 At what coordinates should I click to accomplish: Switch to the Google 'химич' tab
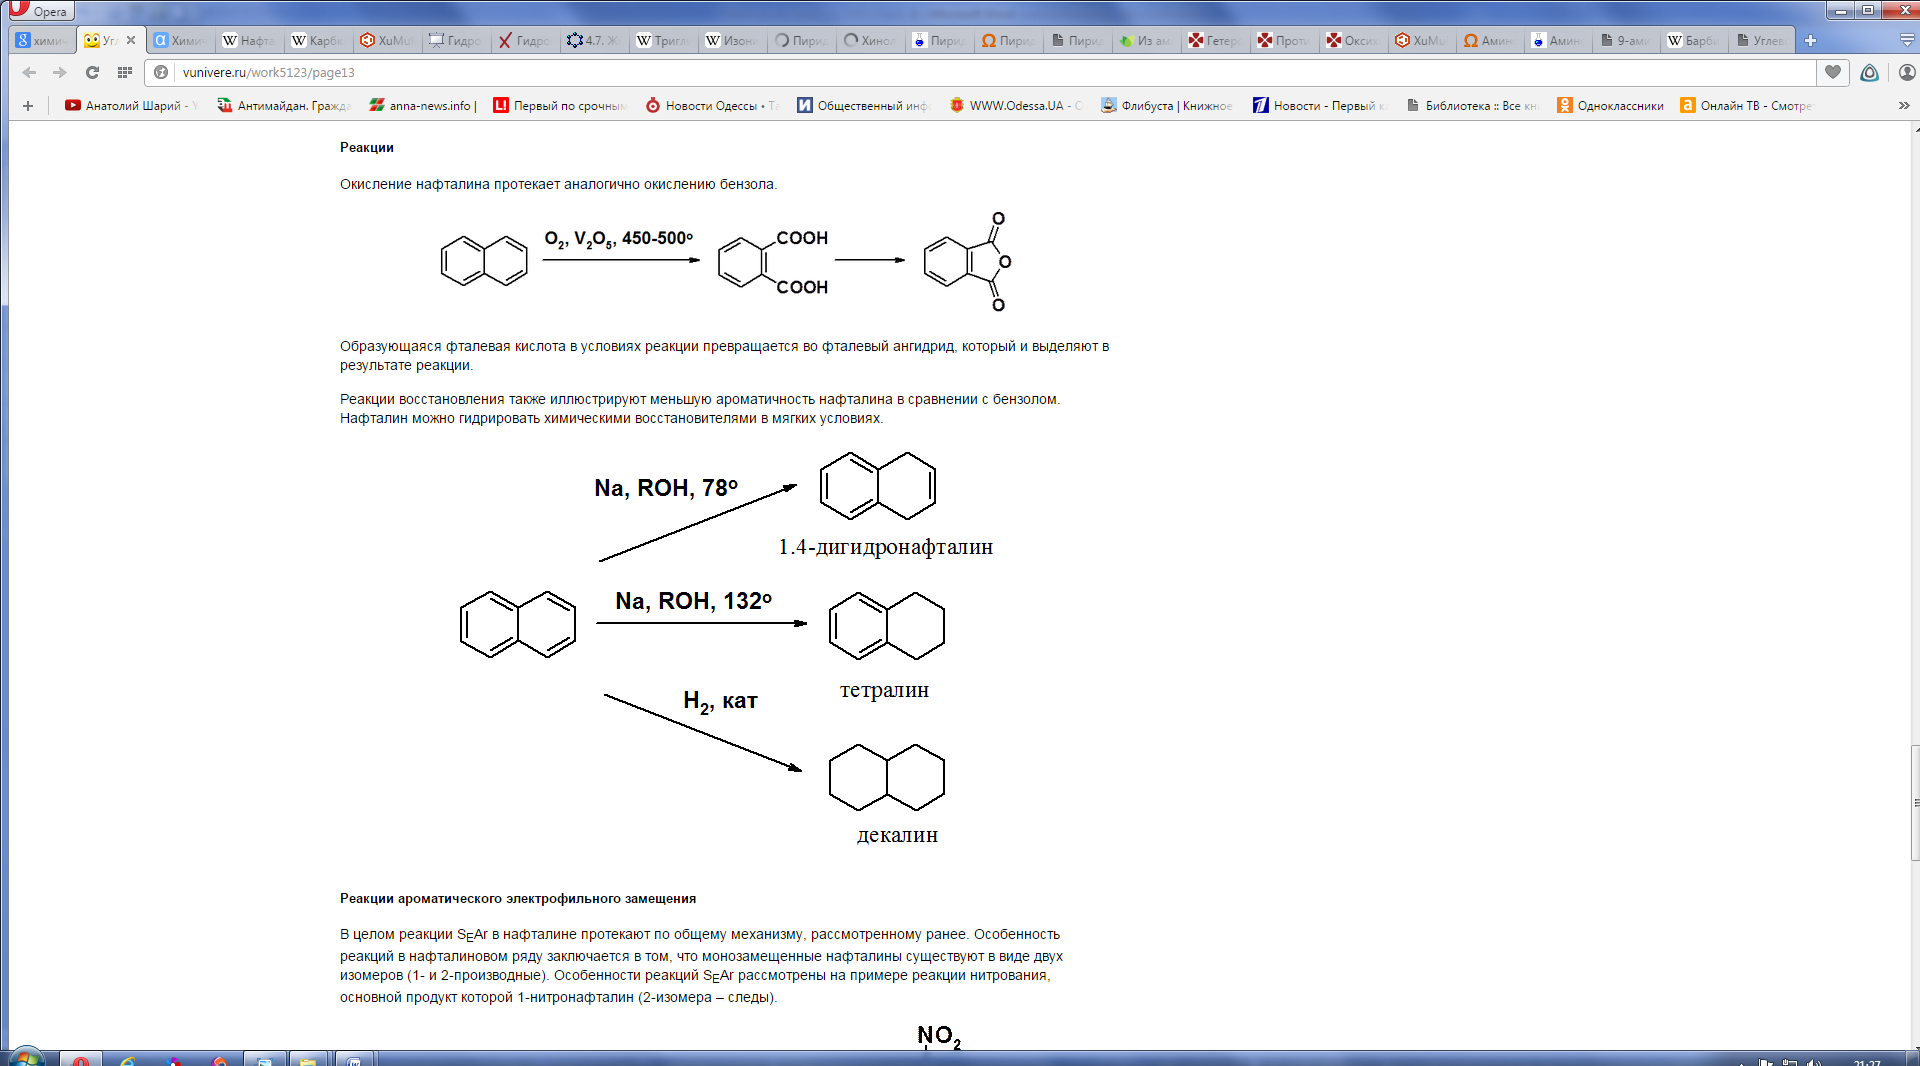tap(42, 41)
